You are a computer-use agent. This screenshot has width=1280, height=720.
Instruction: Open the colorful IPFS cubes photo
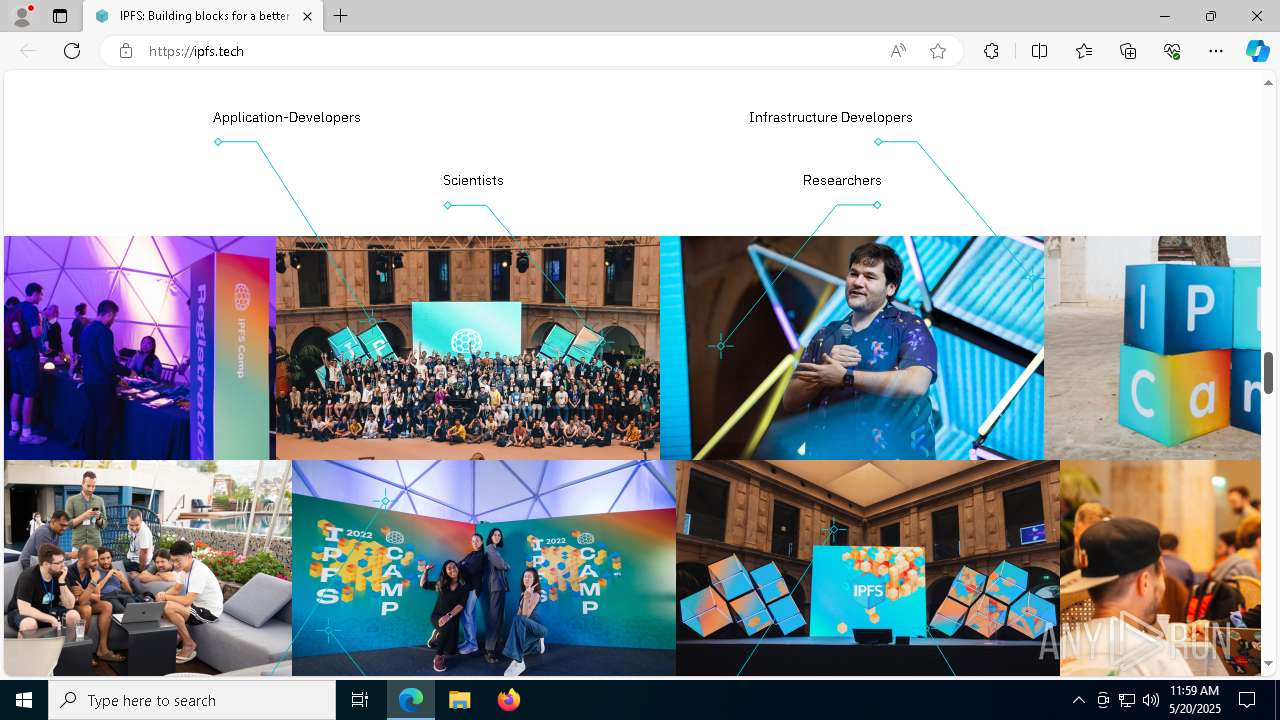click(x=1152, y=348)
